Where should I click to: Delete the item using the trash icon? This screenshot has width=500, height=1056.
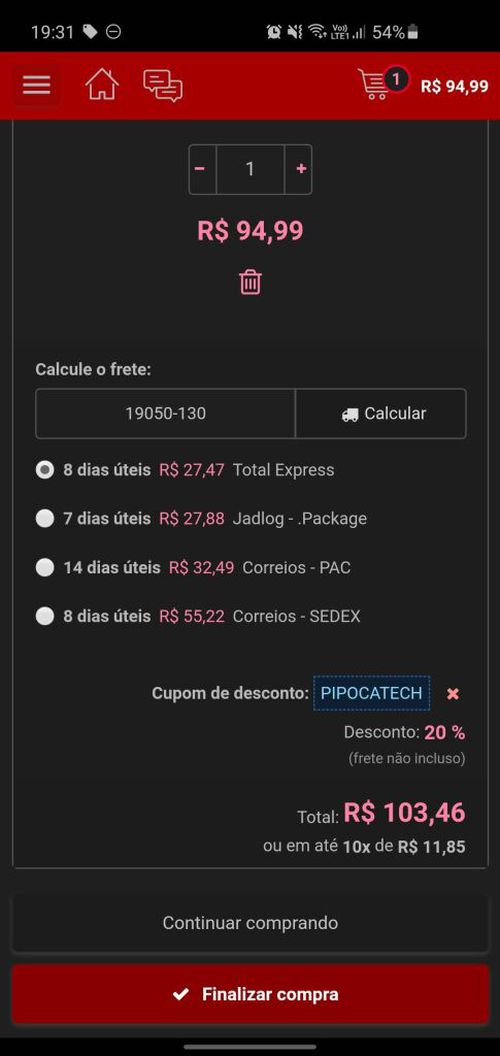[250, 282]
